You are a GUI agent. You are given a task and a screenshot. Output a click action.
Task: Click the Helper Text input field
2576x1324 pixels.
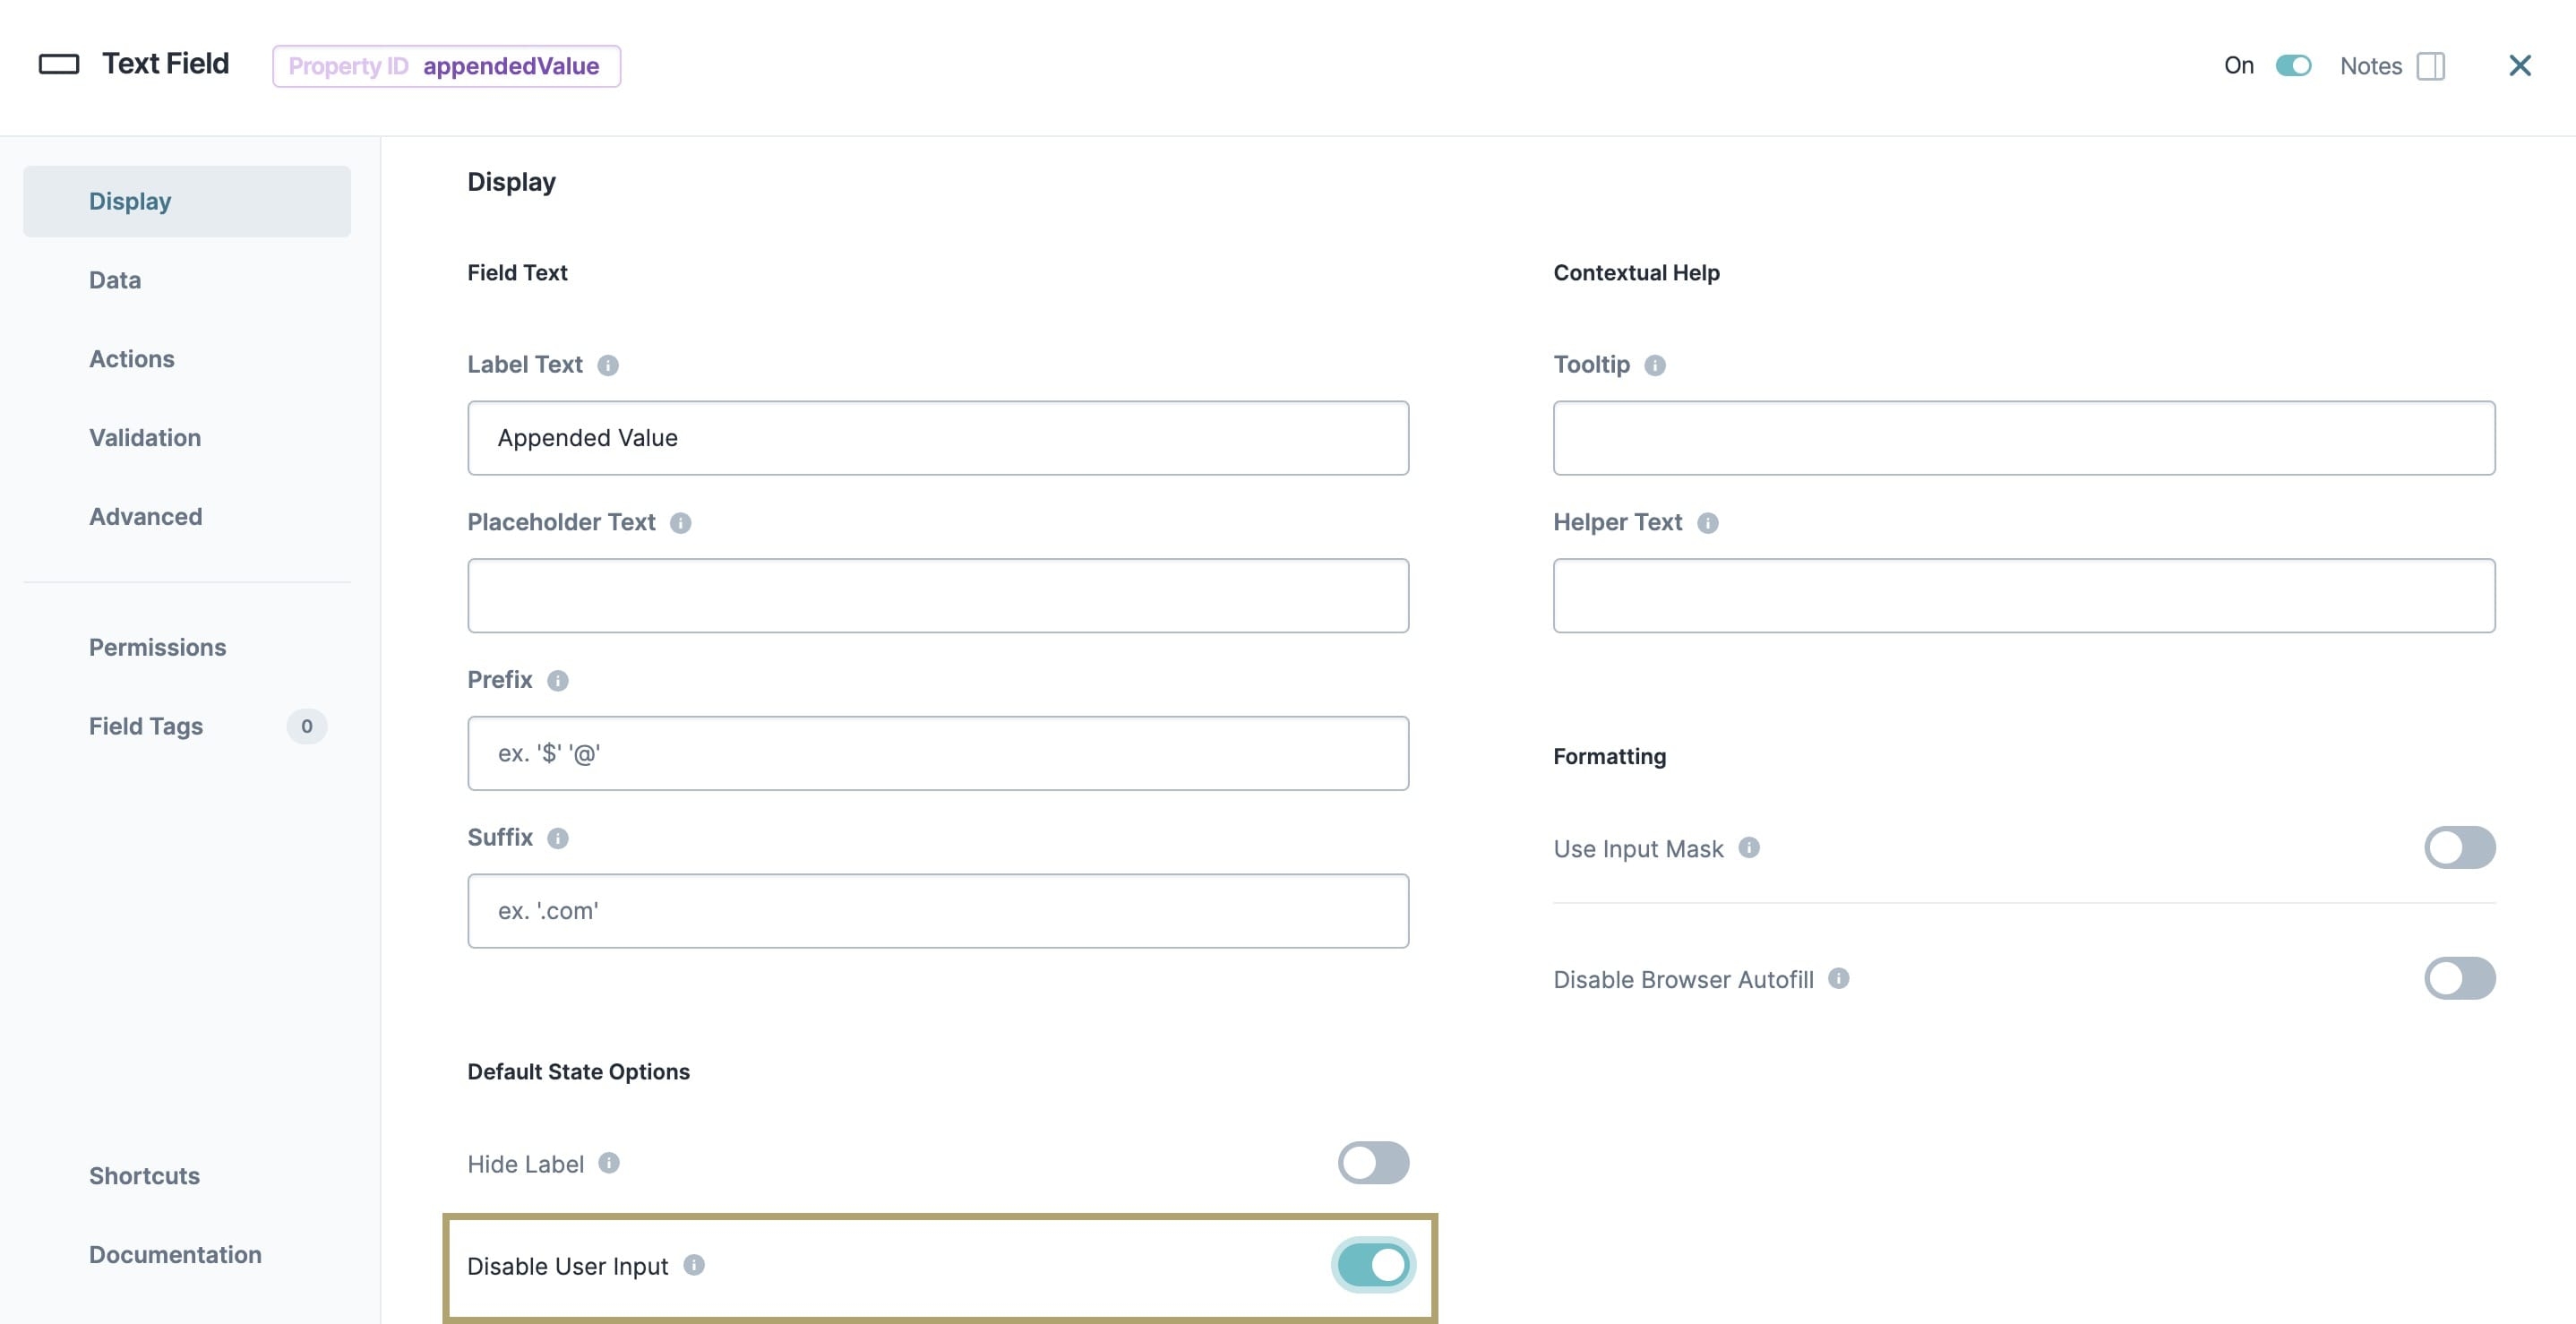pyautogui.click(x=2024, y=596)
